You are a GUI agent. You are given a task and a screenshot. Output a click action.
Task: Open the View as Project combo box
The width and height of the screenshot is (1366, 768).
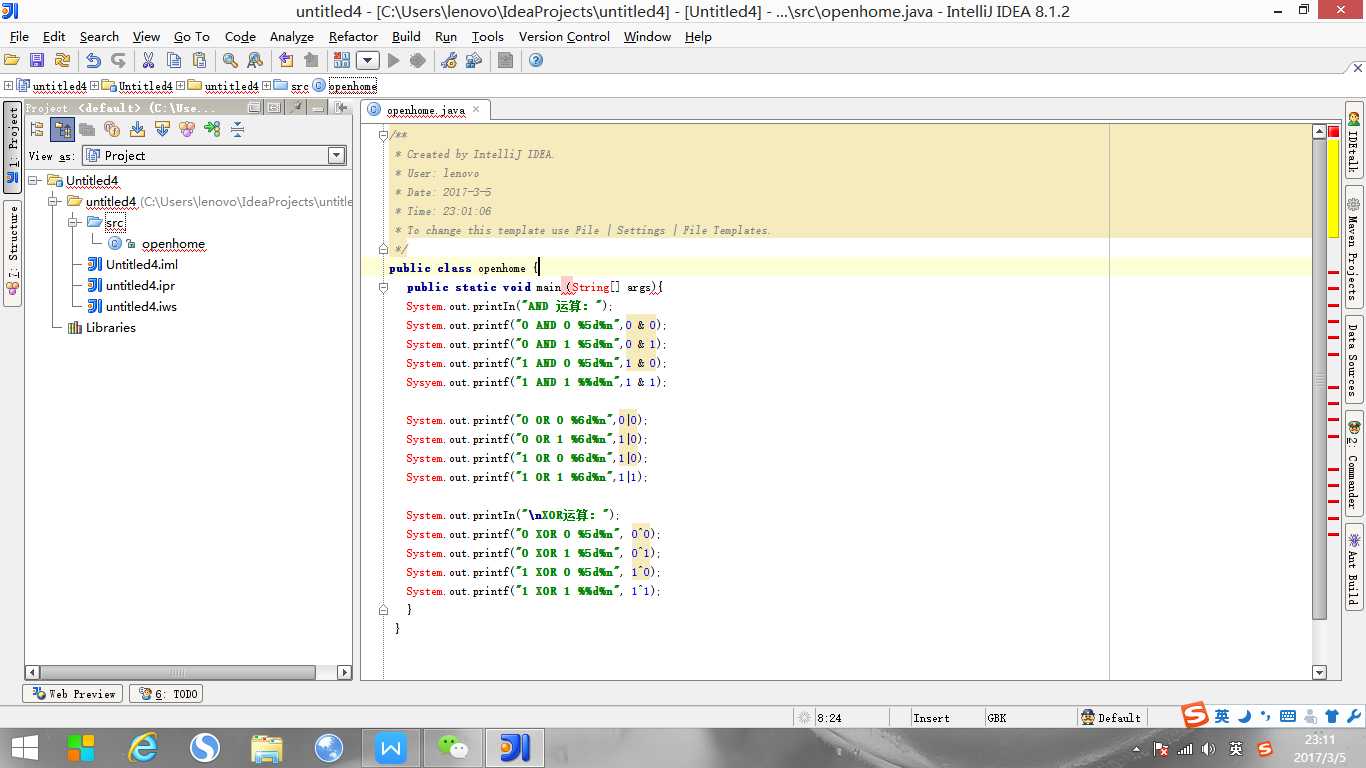tap(214, 155)
